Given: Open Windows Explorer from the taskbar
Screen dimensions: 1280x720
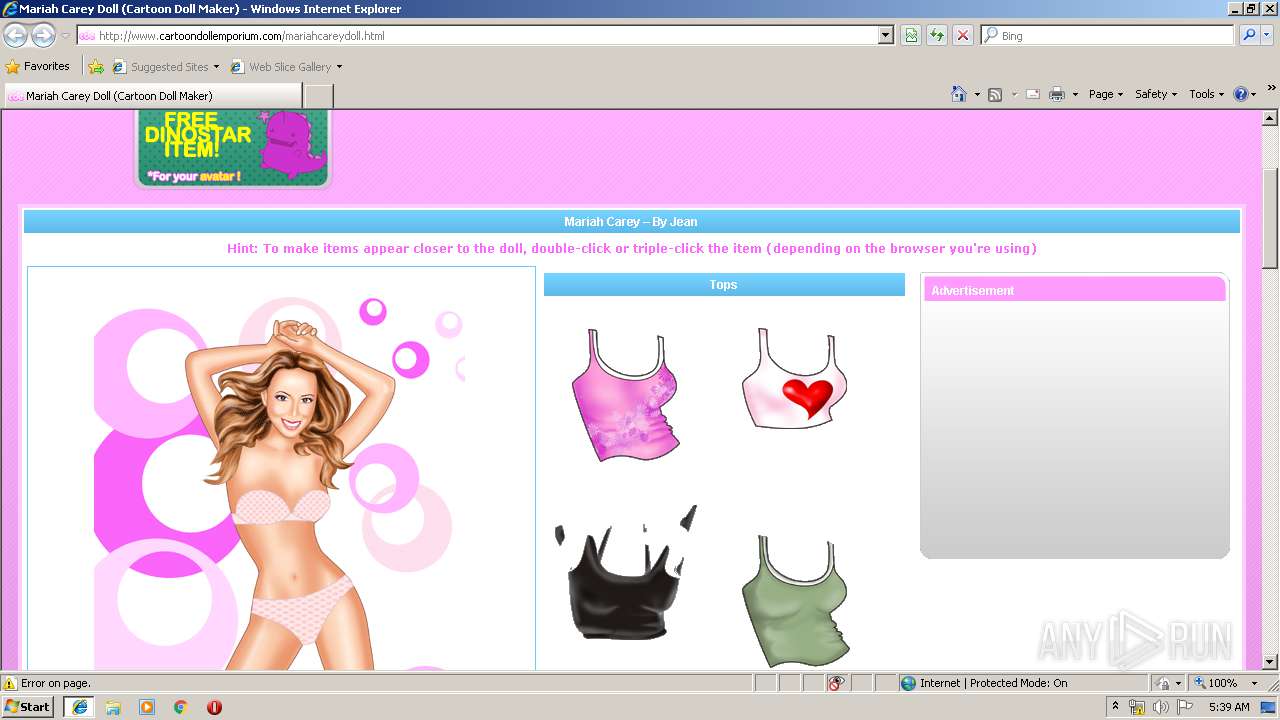Looking at the screenshot, I should (113, 707).
